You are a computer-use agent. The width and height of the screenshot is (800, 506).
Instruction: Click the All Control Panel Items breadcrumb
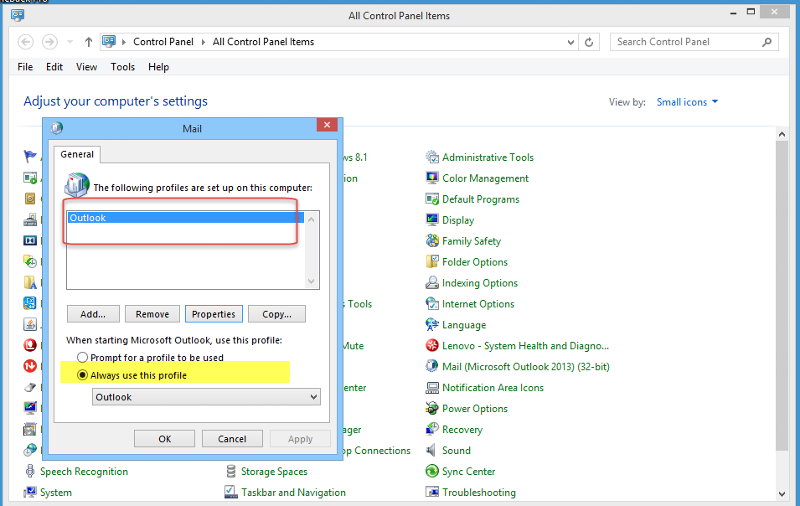[263, 42]
